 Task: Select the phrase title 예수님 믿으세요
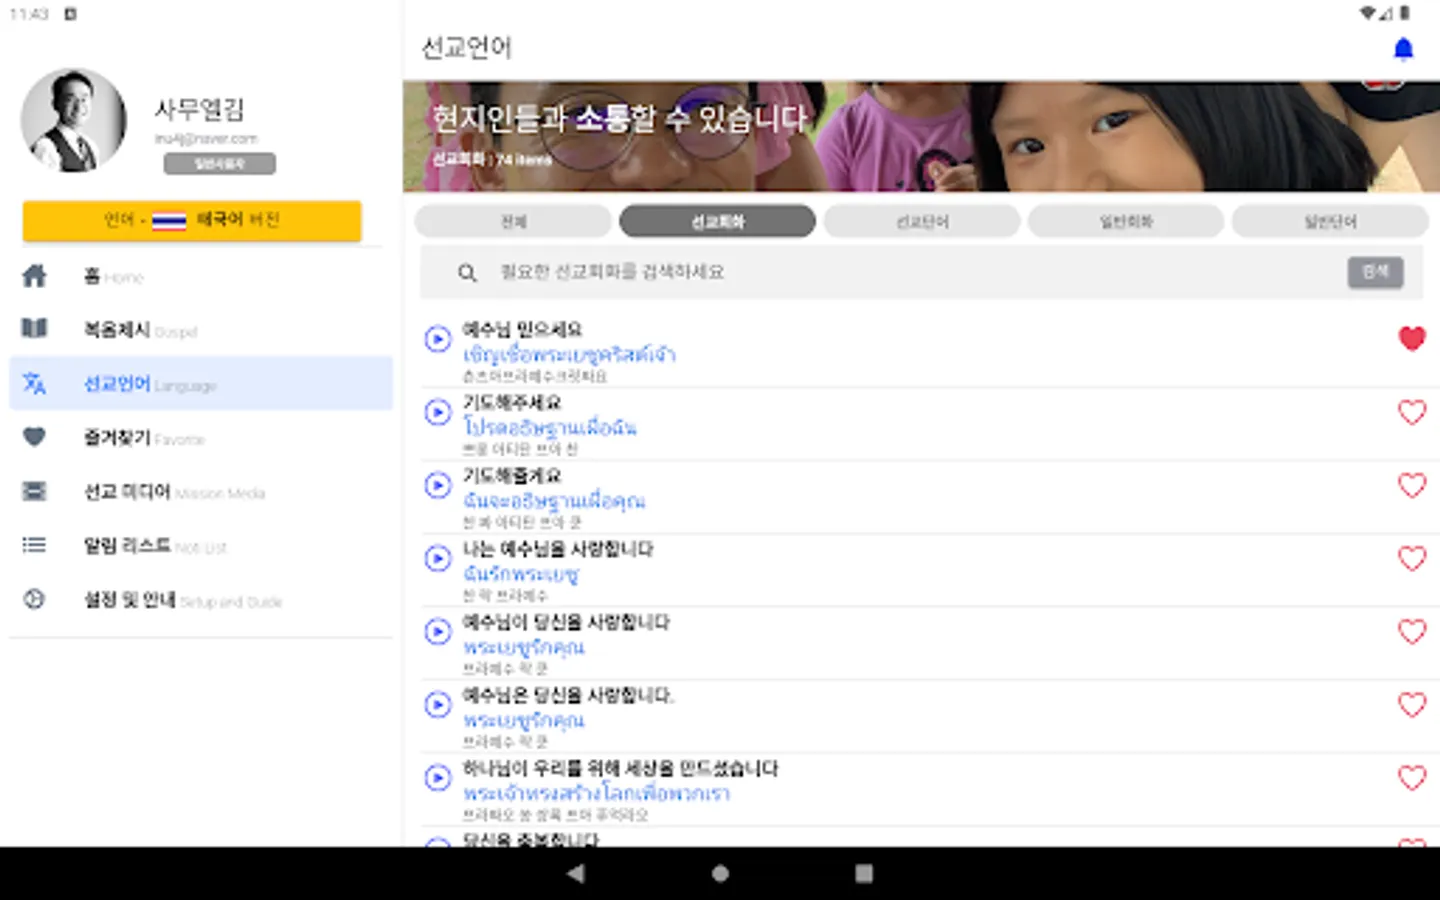(522, 329)
